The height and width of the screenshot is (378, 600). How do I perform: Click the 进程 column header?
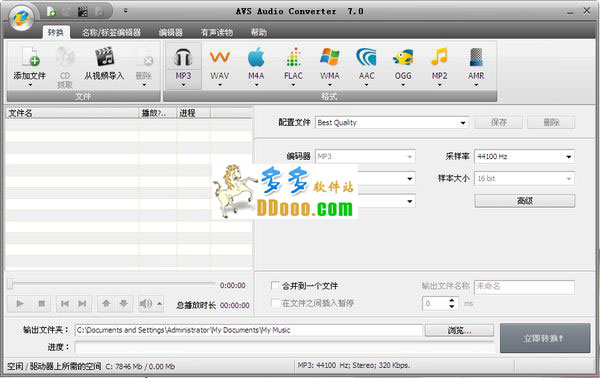tap(193, 113)
